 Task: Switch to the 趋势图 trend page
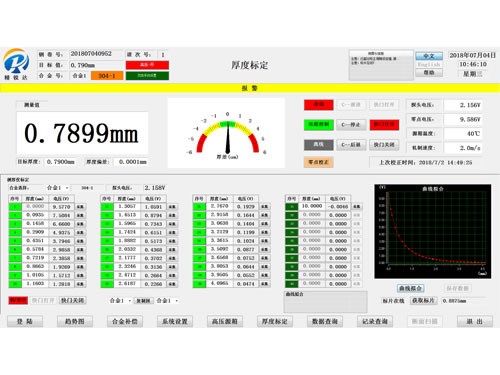(x=75, y=321)
